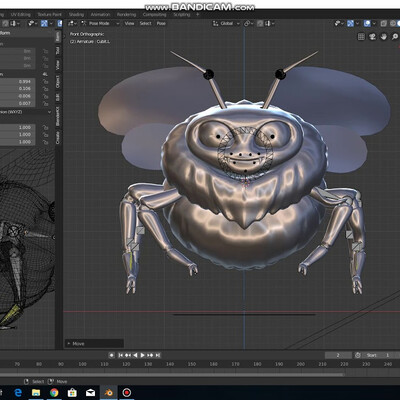Open rotation mode (WXYZ) dropdown

click(x=25, y=112)
